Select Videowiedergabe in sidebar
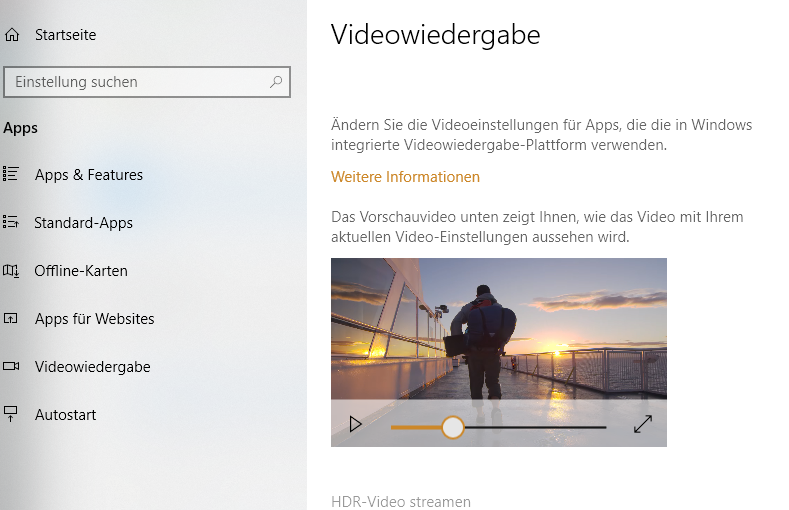Image resolution: width=789 pixels, height=510 pixels. click(x=93, y=367)
